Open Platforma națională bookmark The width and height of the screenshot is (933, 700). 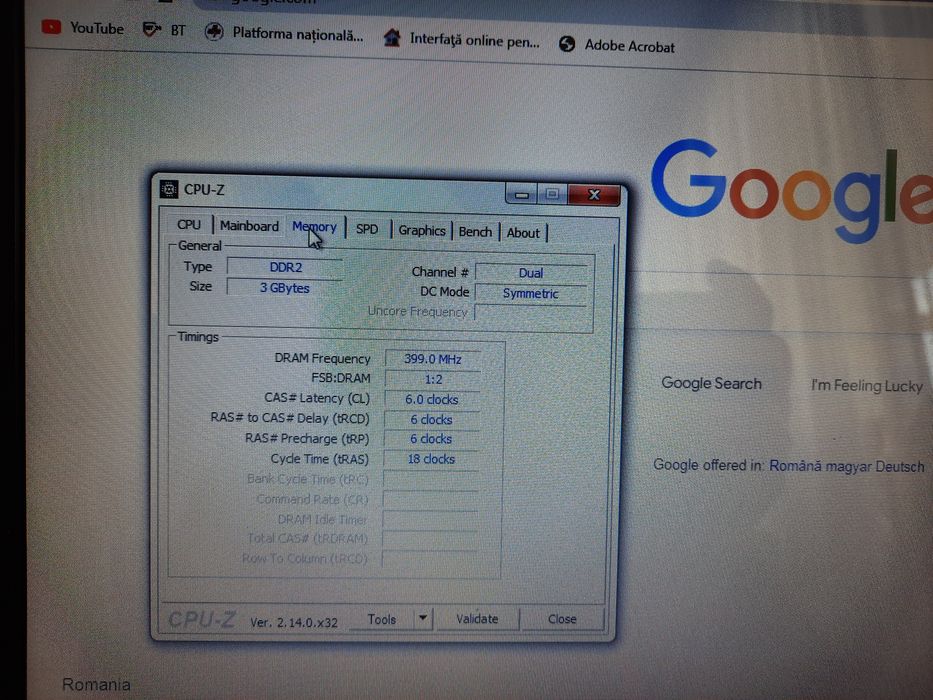[x=284, y=33]
